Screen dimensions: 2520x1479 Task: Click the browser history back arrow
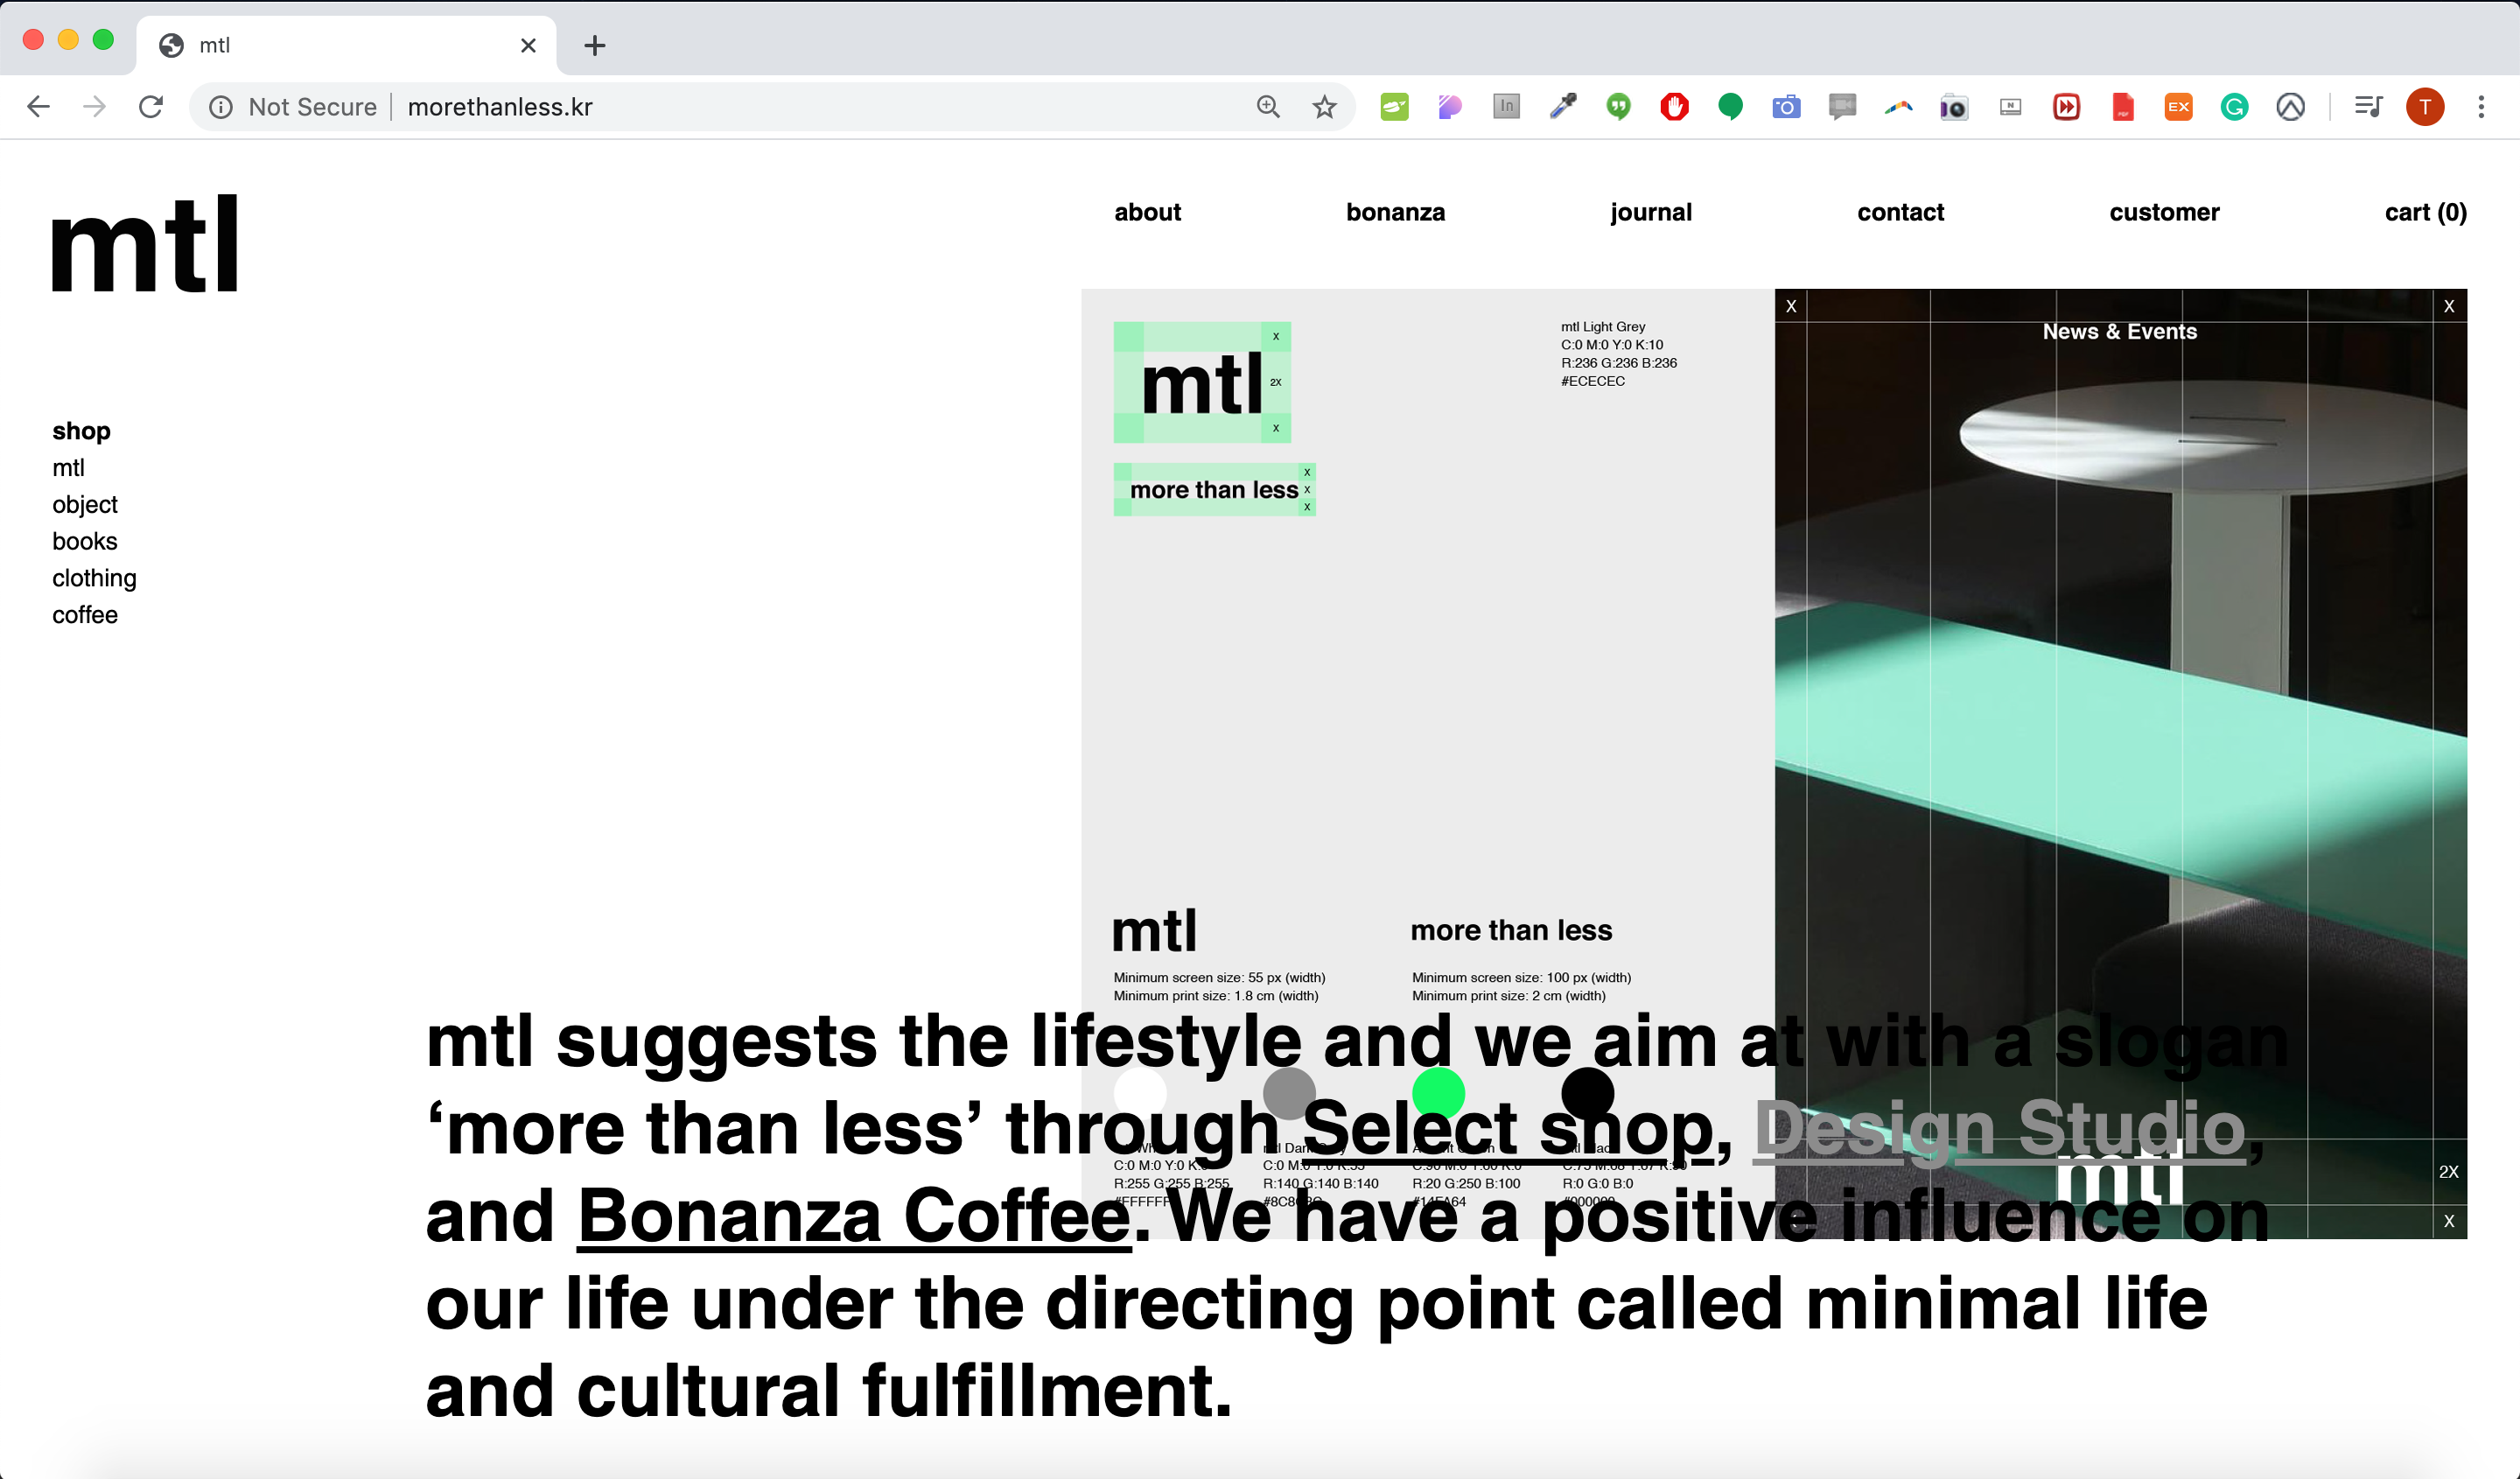[38, 106]
